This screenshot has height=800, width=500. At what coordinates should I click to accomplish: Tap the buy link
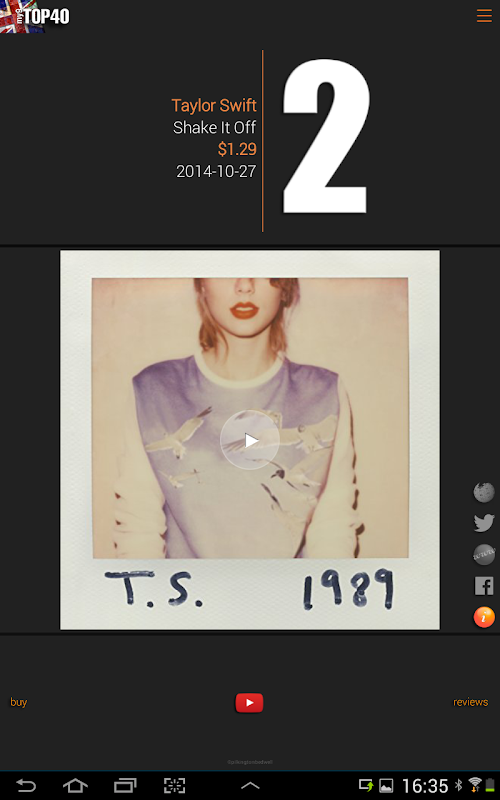tap(18, 702)
